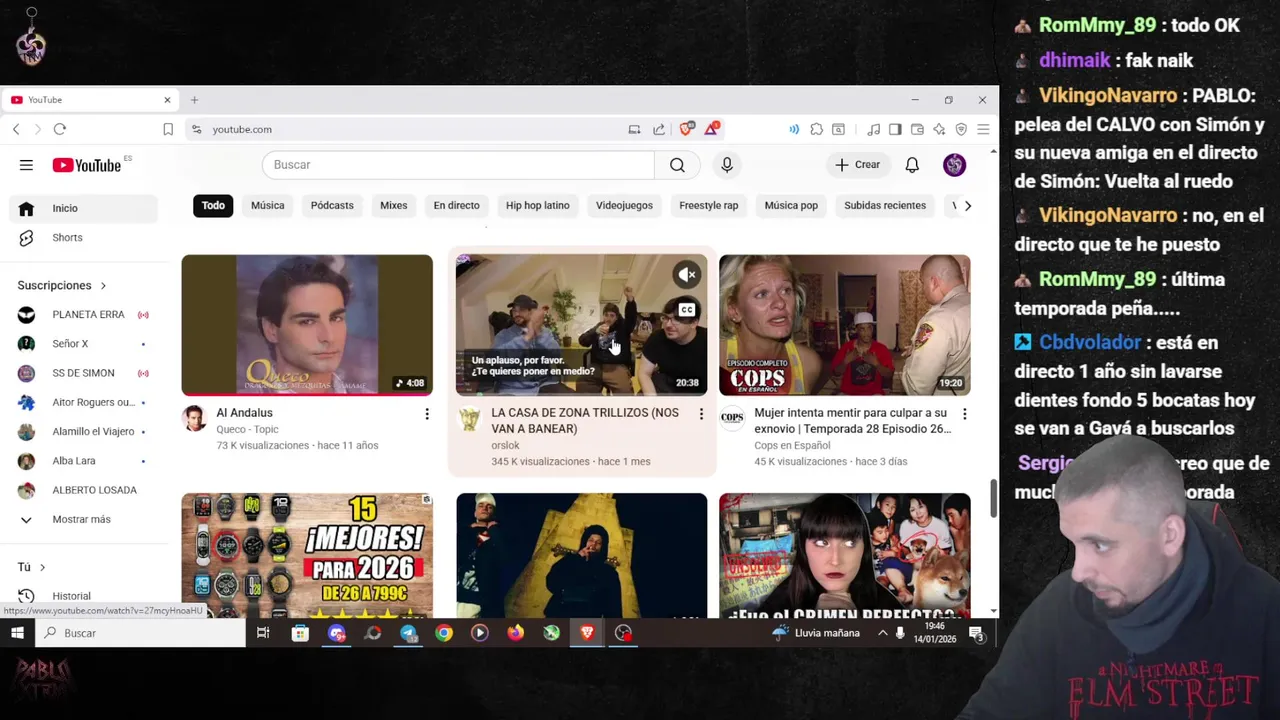Screen dimensions: 1280x720
Task: Select the Videojuegos filter chip
Action: pyautogui.click(x=624, y=206)
